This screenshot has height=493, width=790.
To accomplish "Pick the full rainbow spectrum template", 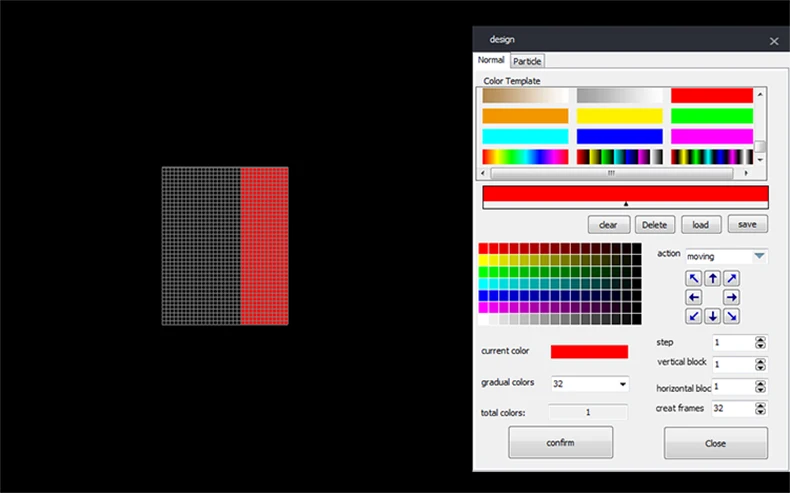I will pos(525,157).
